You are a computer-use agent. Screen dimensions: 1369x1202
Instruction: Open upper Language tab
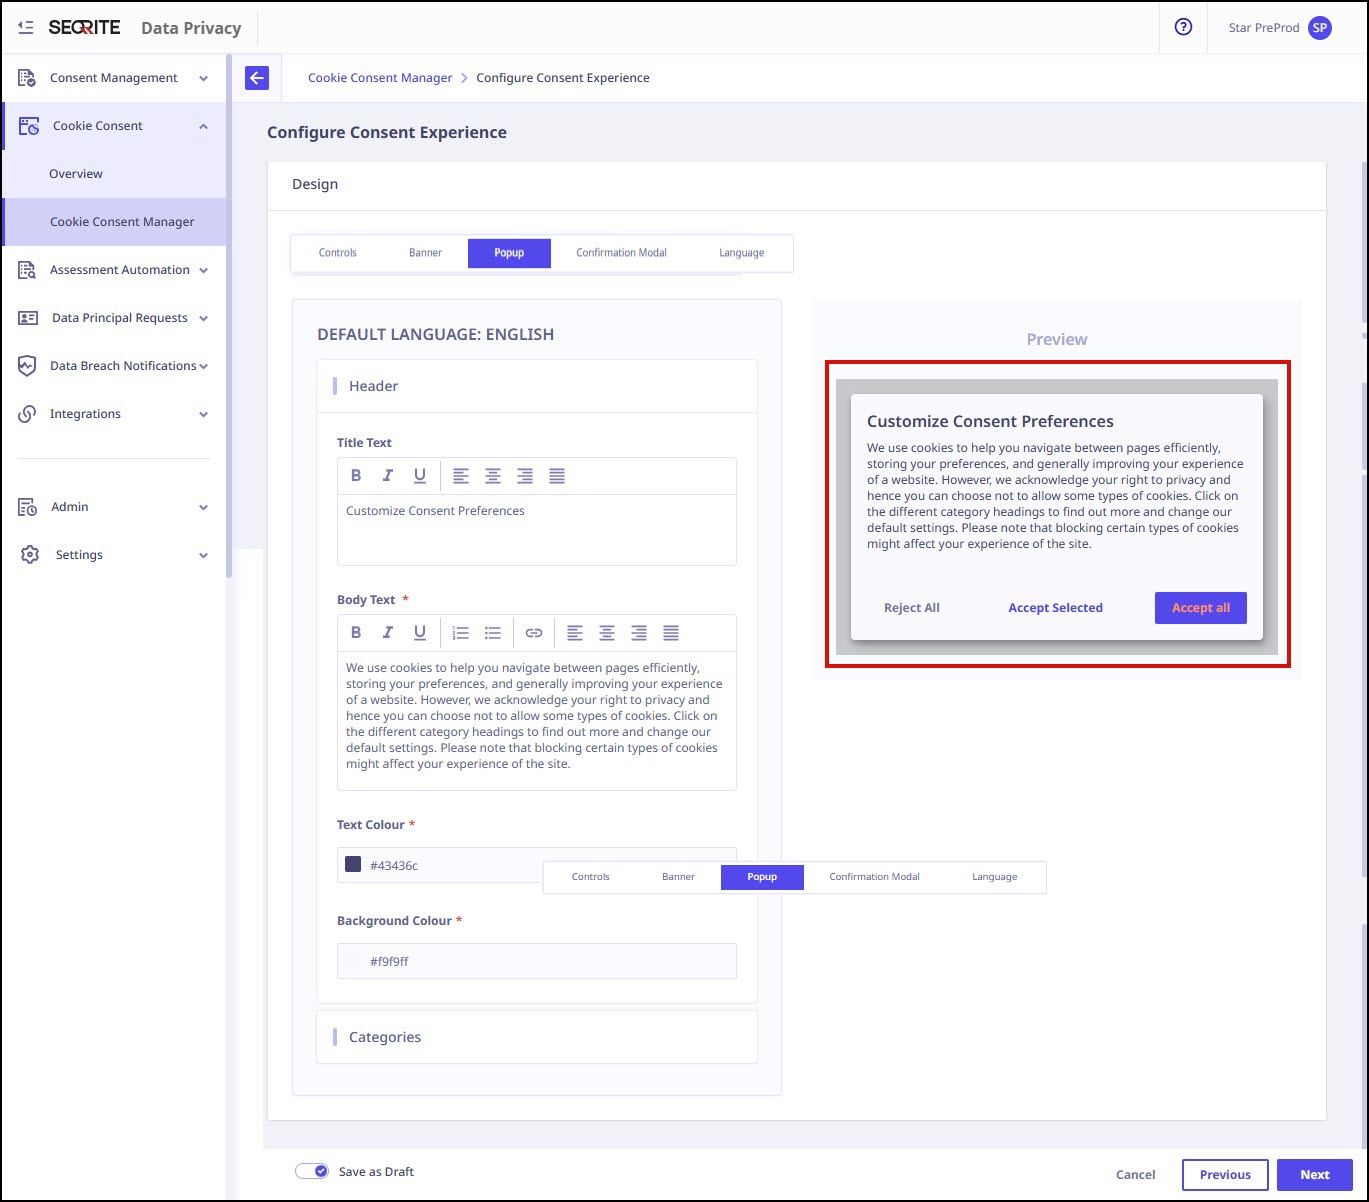(x=741, y=253)
